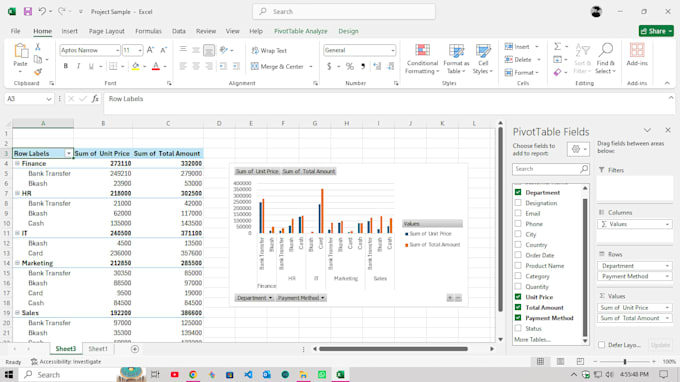Apply Accounting dollar number format
680x382 pixels.
pyautogui.click(x=329, y=66)
